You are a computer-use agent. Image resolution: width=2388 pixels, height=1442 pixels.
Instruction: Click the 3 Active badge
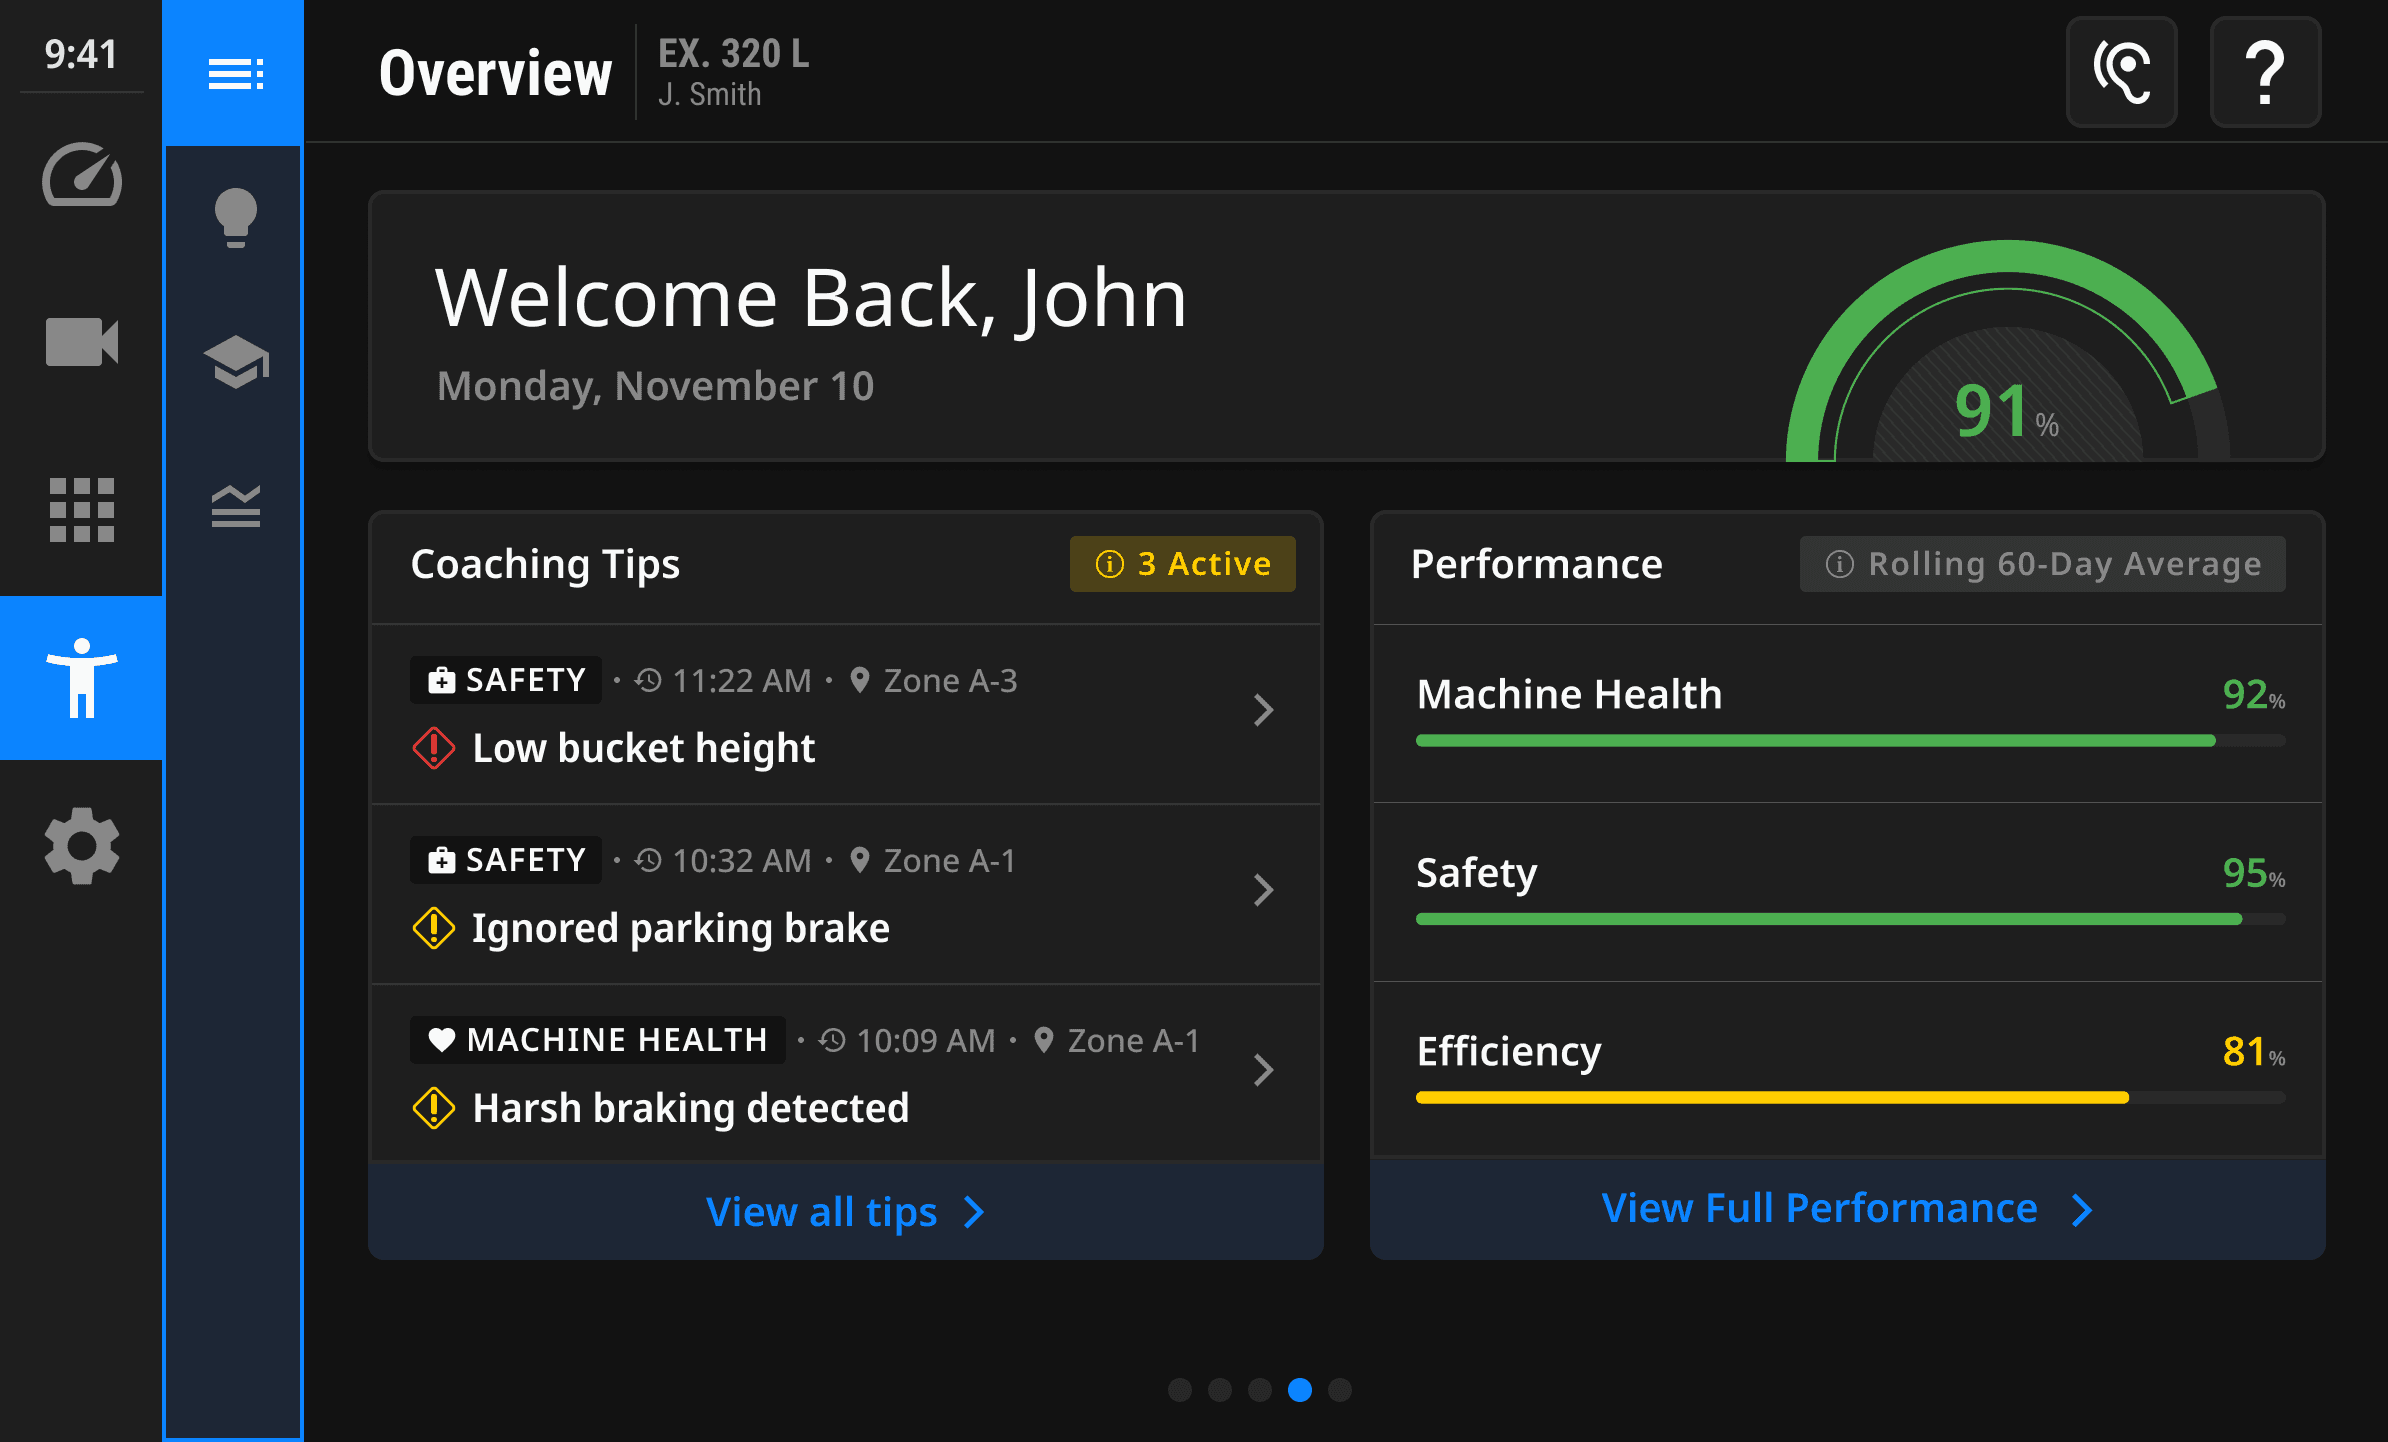pyautogui.click(x=1182, y=564)
